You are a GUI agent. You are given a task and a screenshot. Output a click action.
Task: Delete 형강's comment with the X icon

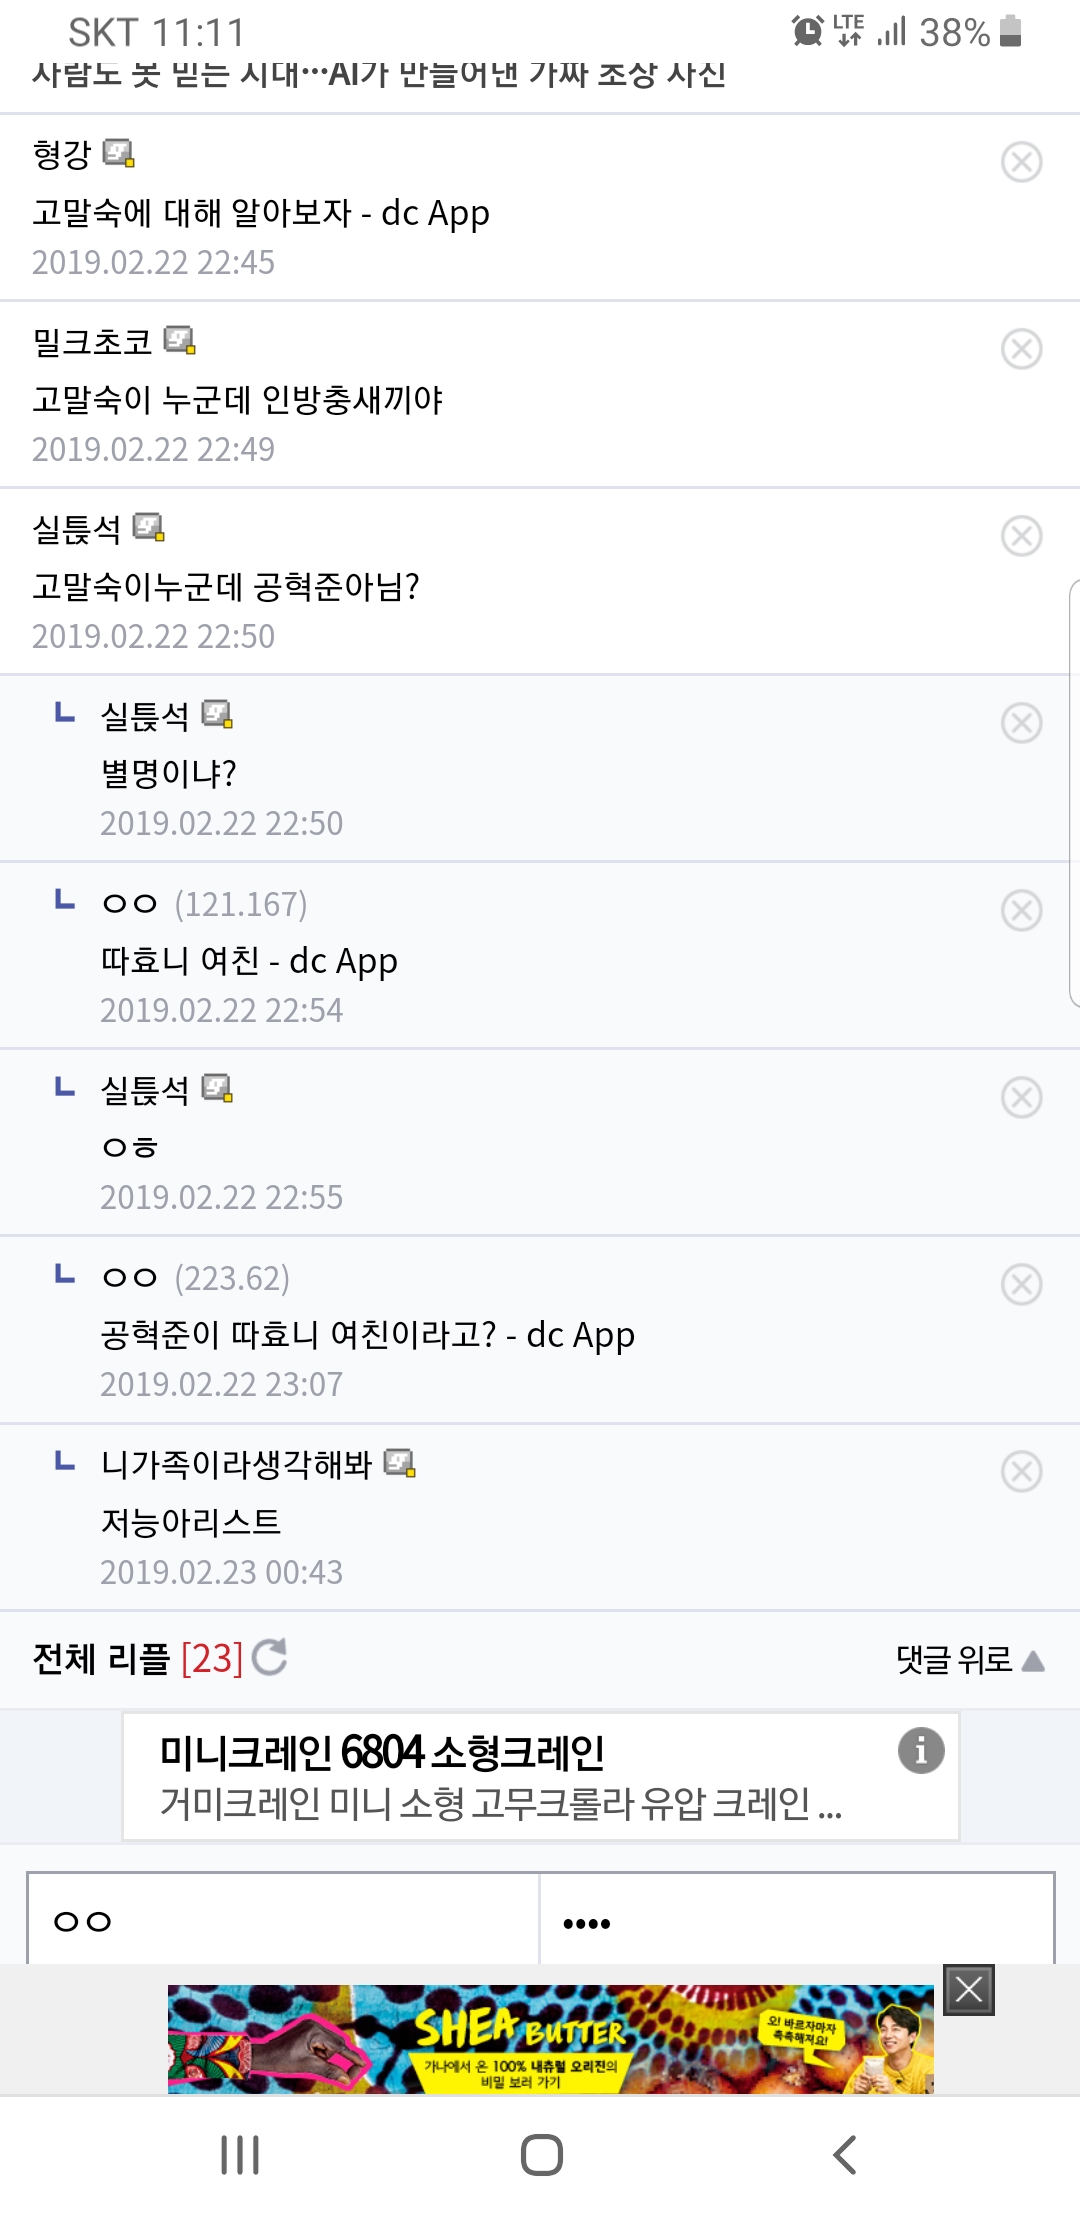1021,162
